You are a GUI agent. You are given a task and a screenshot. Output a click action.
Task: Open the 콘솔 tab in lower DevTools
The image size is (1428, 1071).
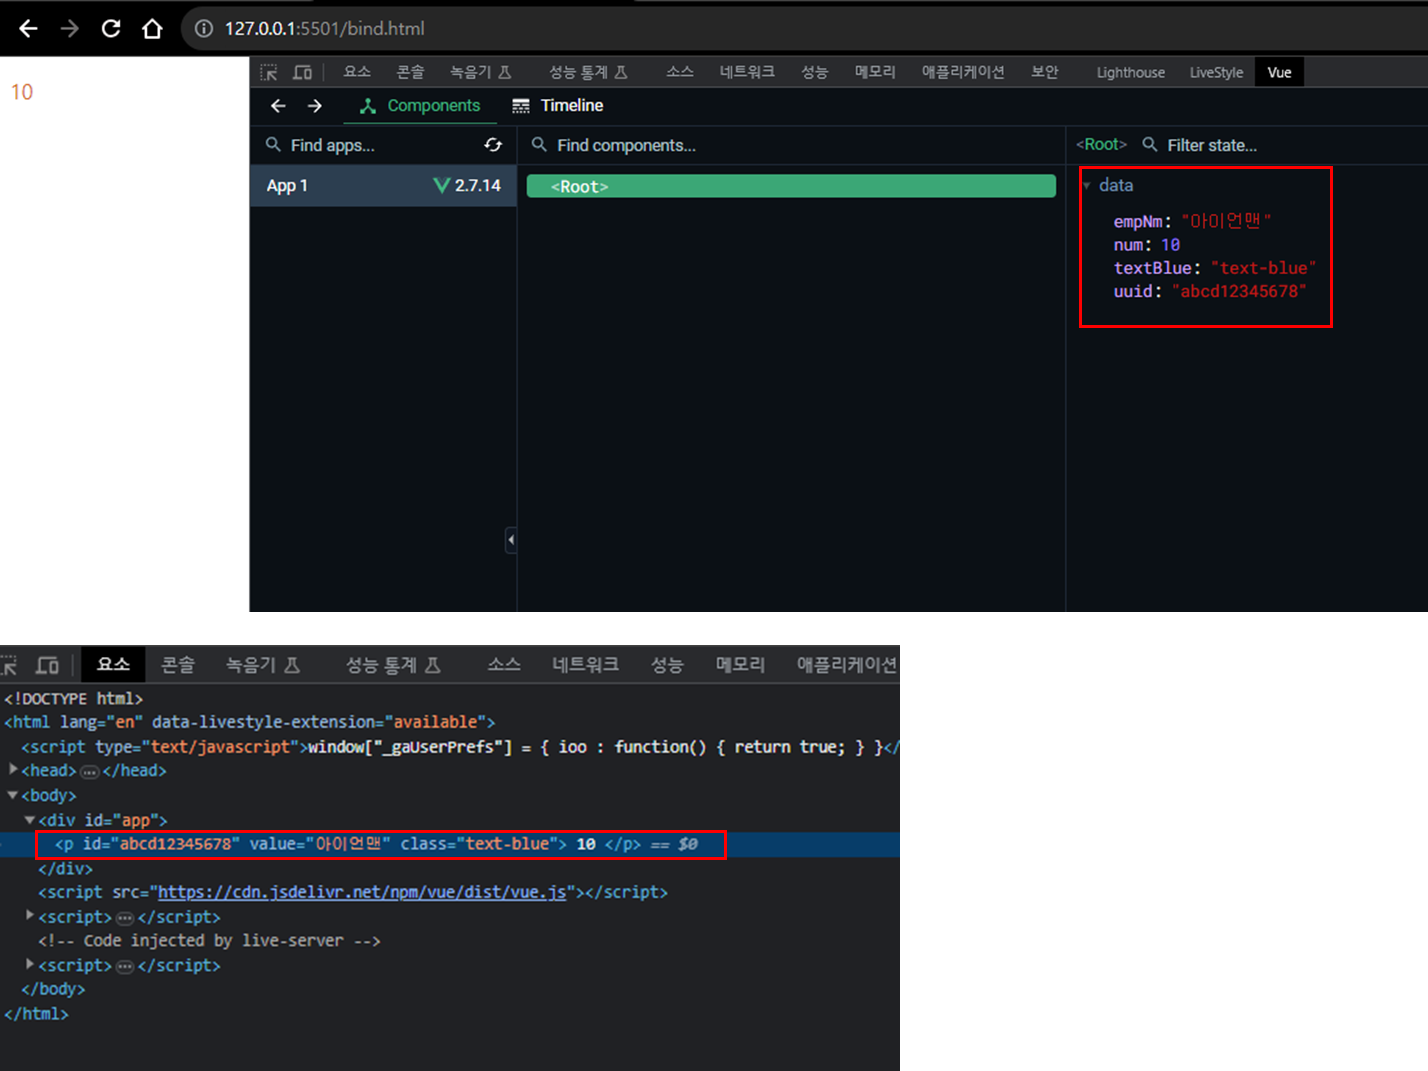(x=178, y=665)
